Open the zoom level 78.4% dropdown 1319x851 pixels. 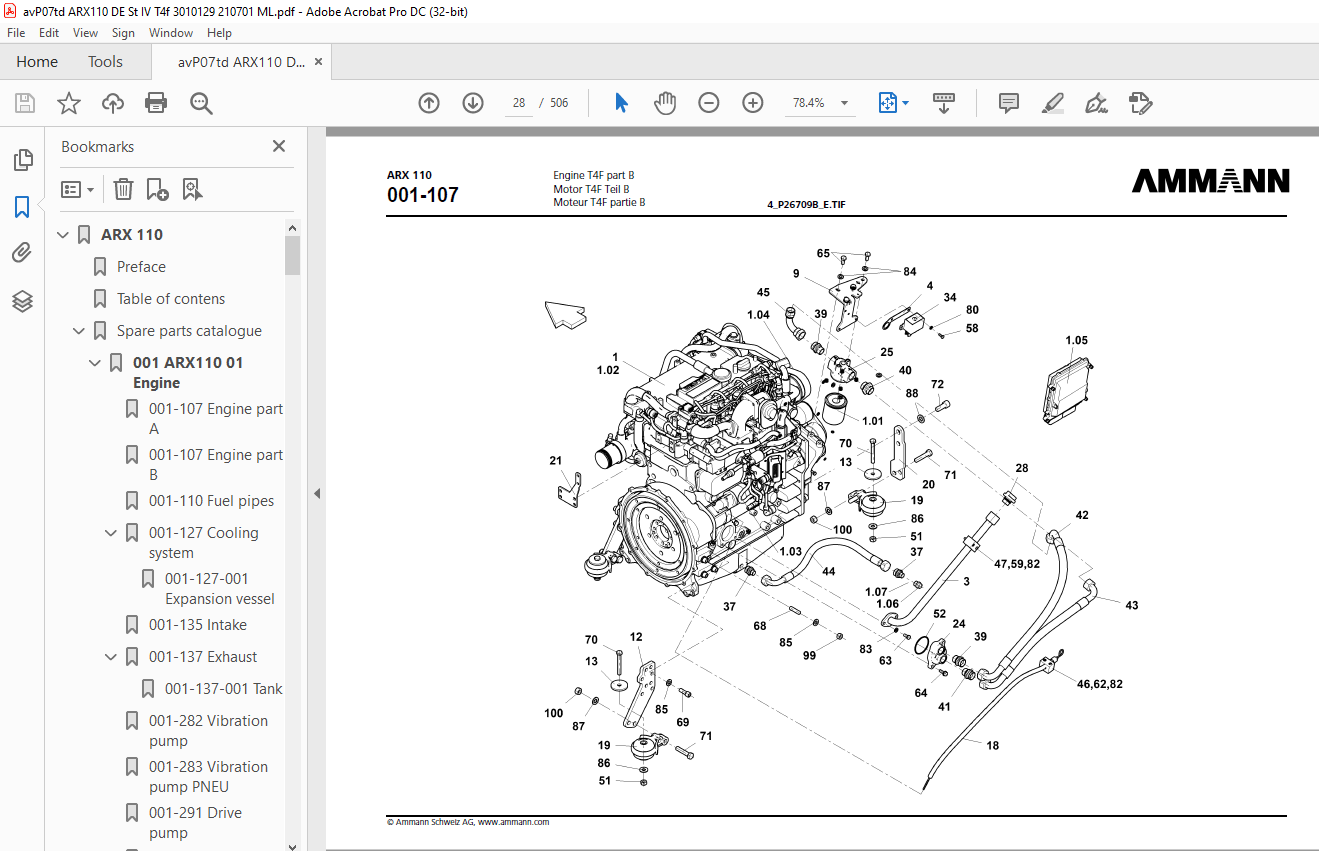(x=844, y=103)
